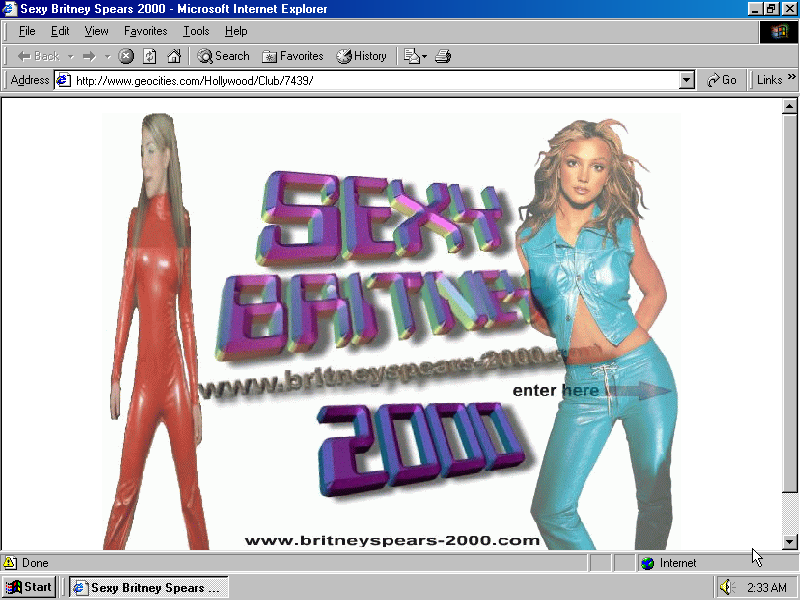The width and height of the screenshot is (800, 600).
Task: Open the Favorites menu
Action: 145,31
